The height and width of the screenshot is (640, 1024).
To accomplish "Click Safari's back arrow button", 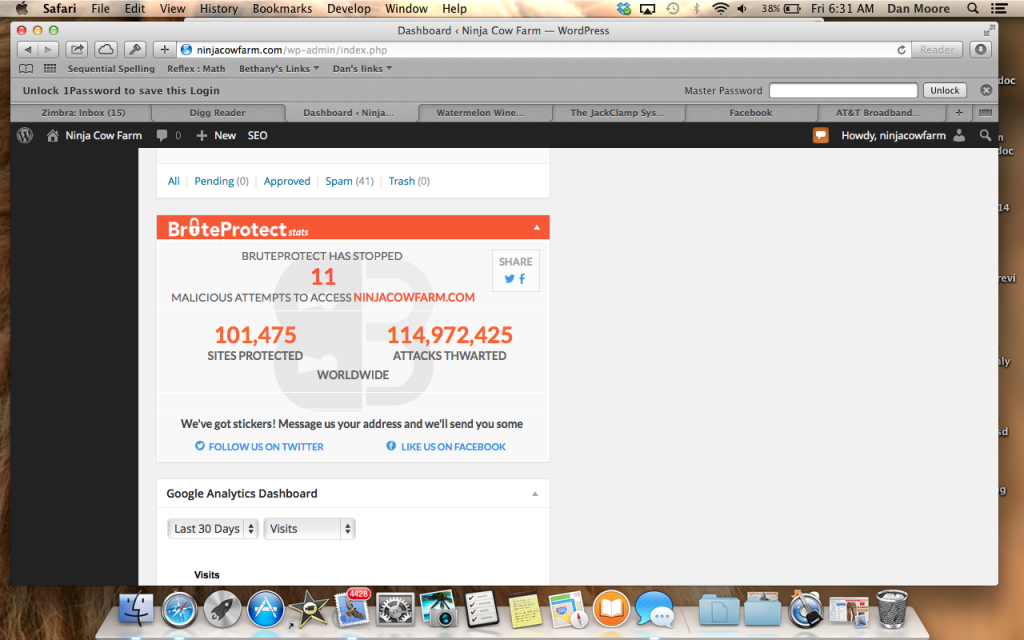I will (27, 50).
